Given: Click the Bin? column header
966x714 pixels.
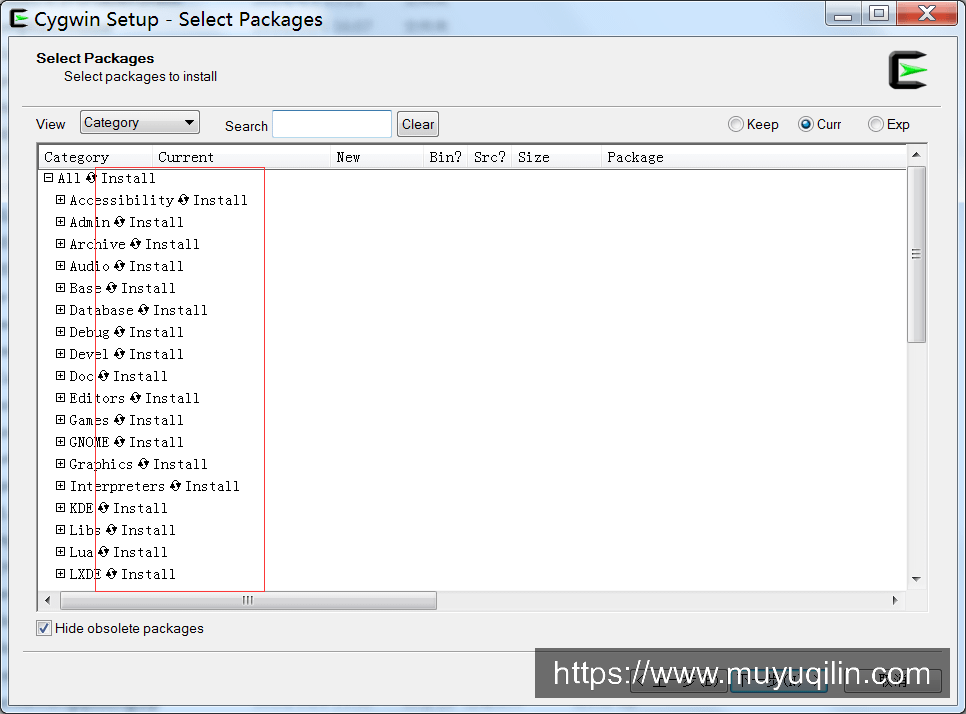Looking at the screenshot, I should (445, 157).
